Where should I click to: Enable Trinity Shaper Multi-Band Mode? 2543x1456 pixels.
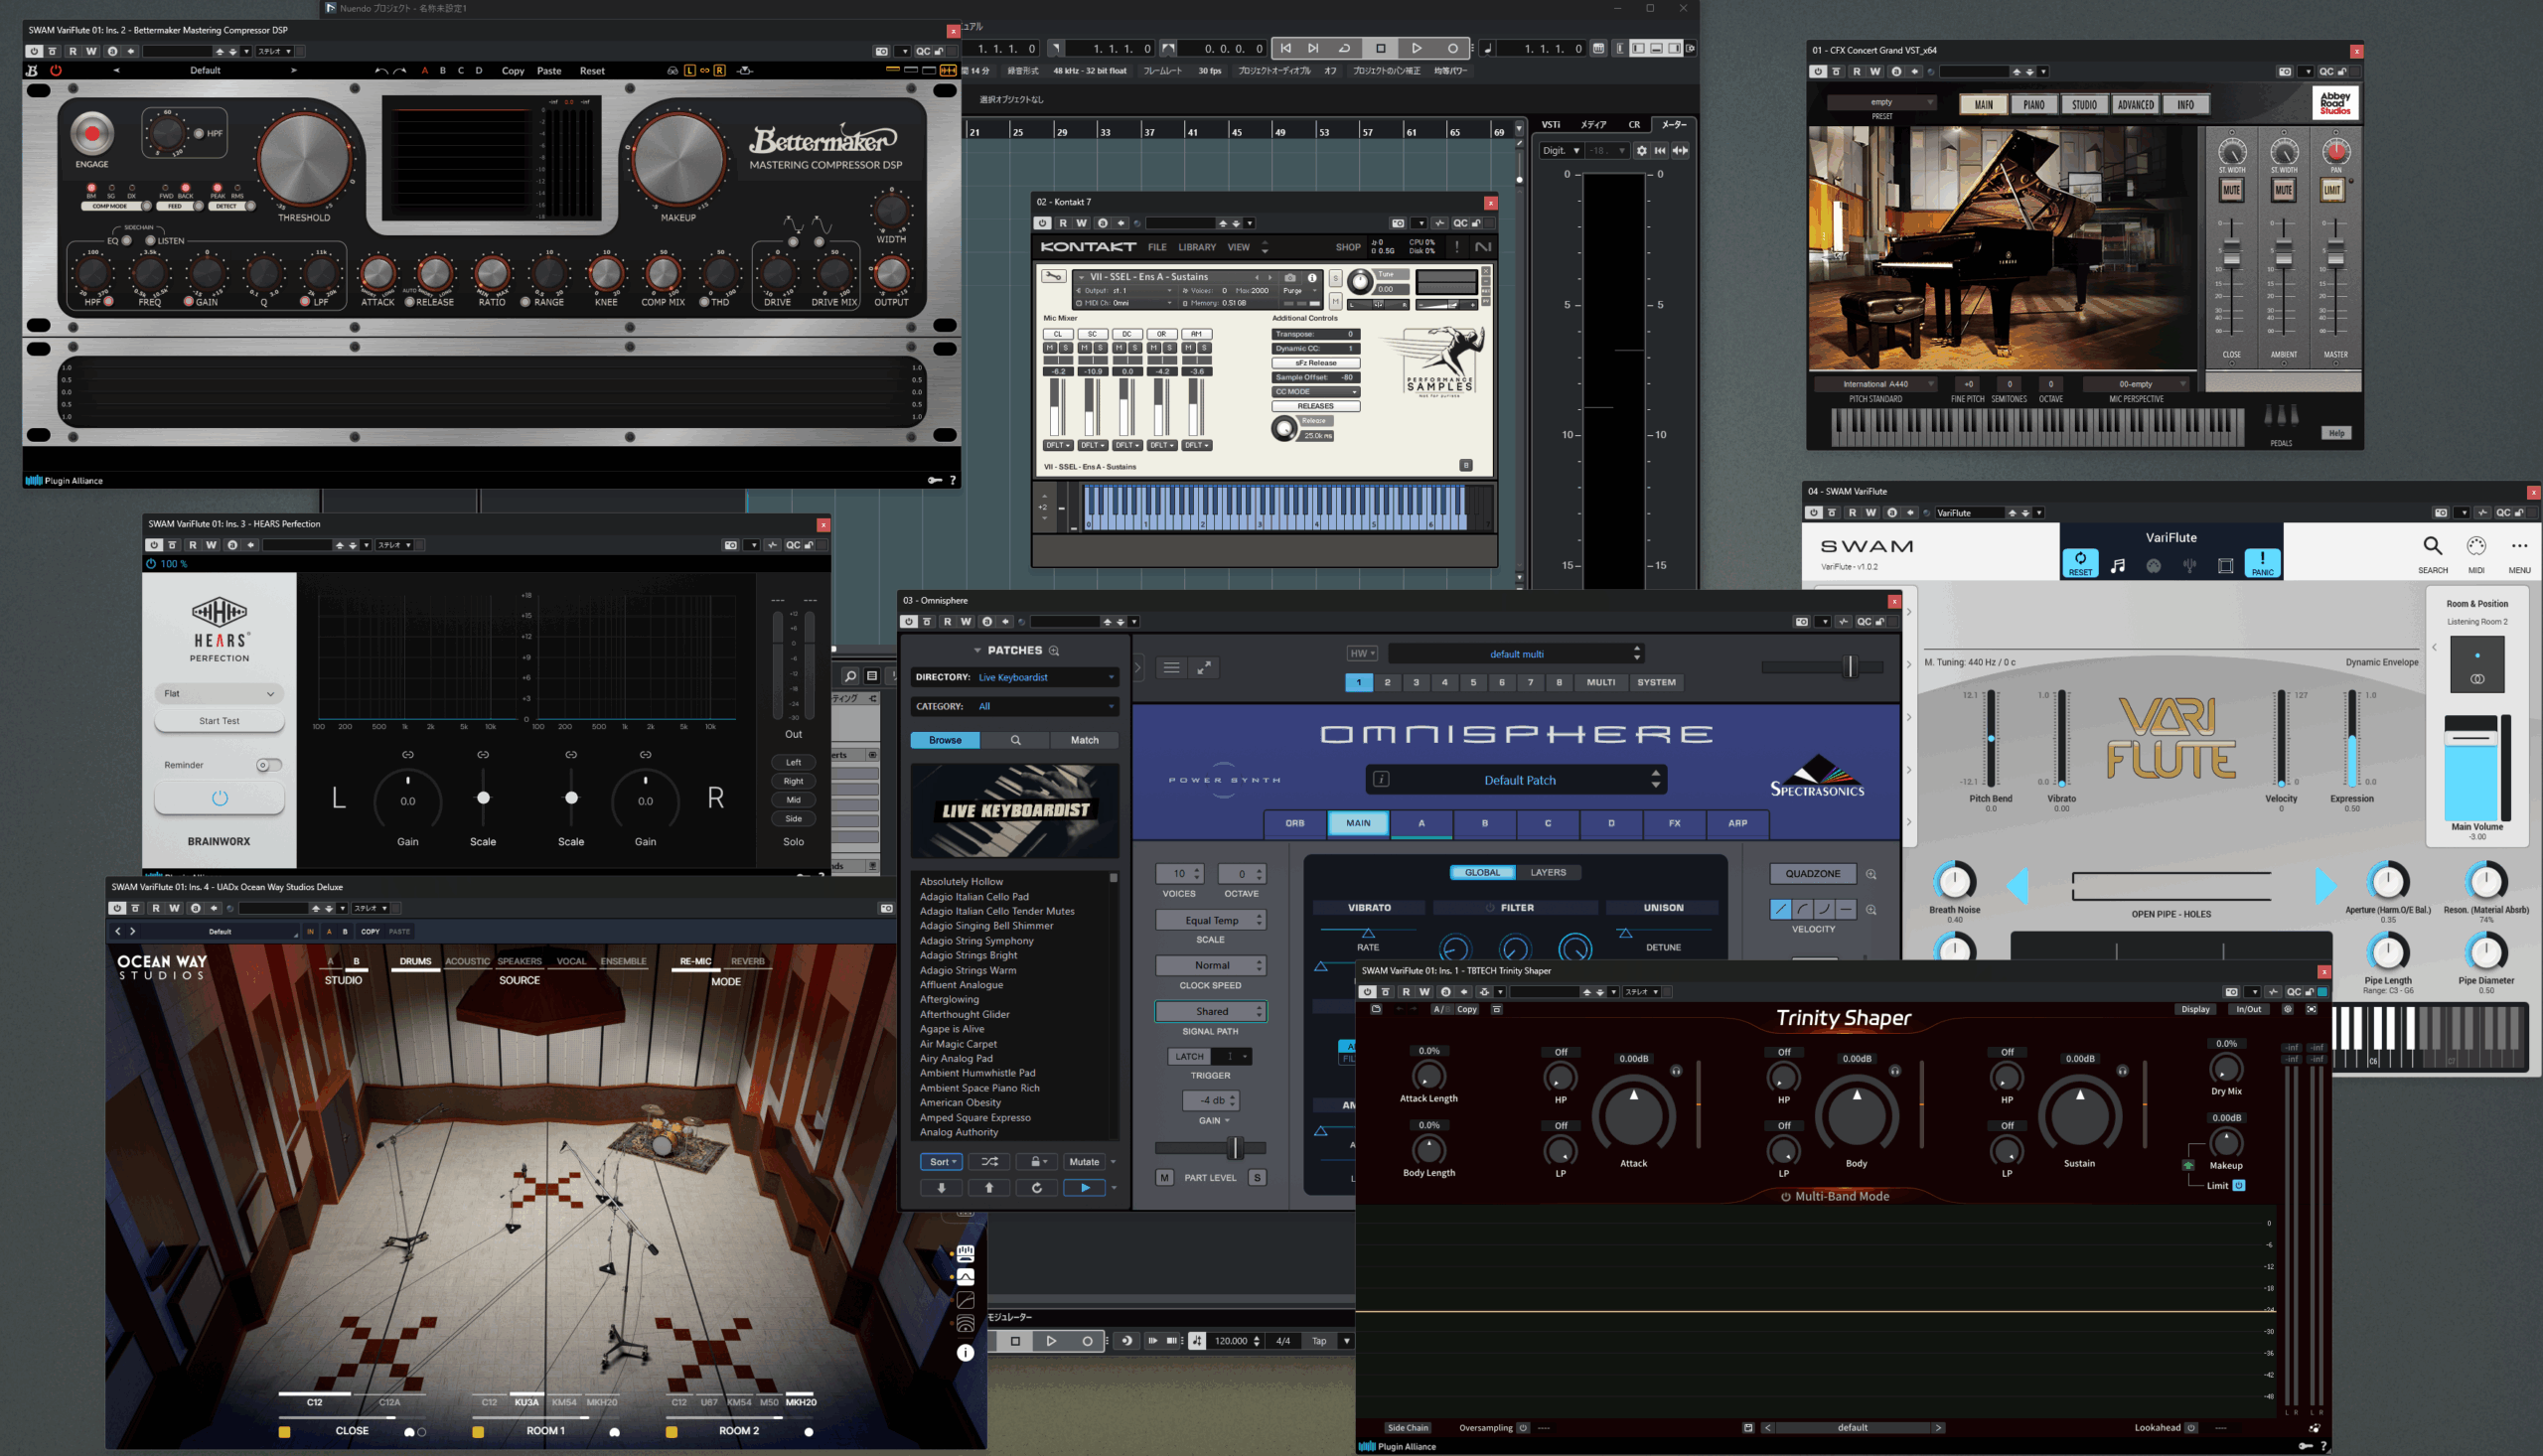point(1785,1197)
